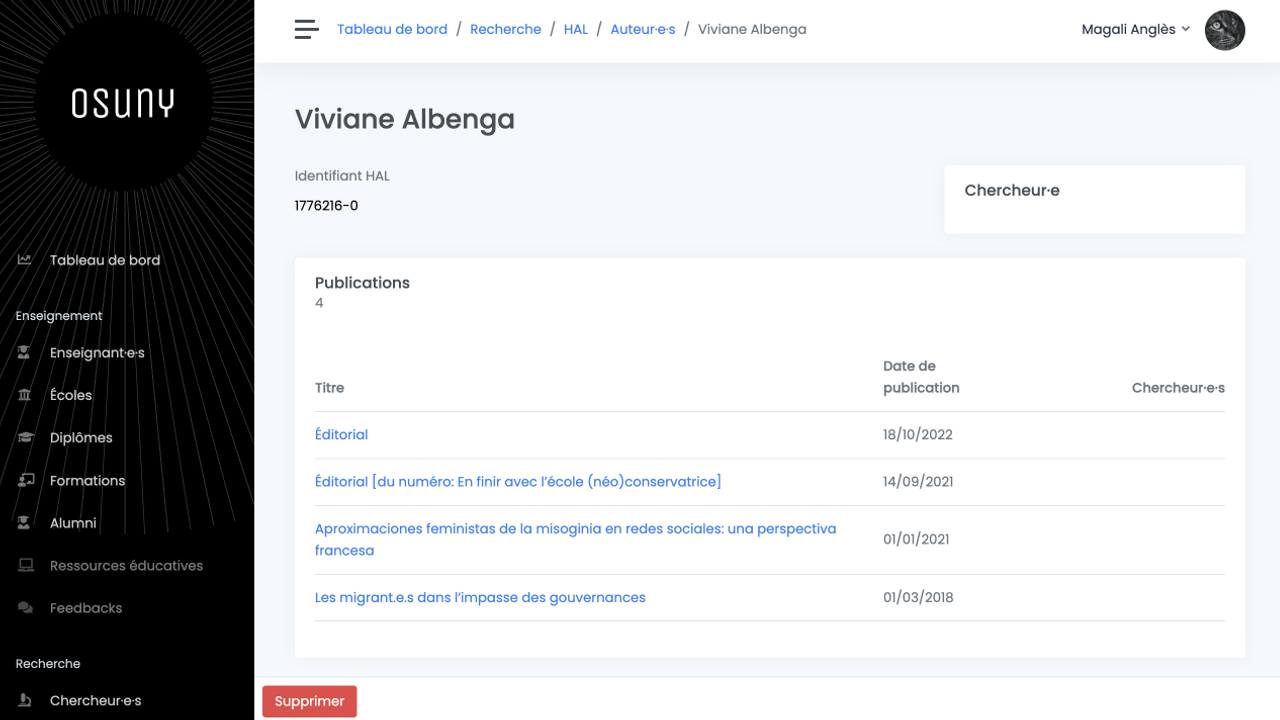Click the user avatar picture

(x=1224, y=30)
